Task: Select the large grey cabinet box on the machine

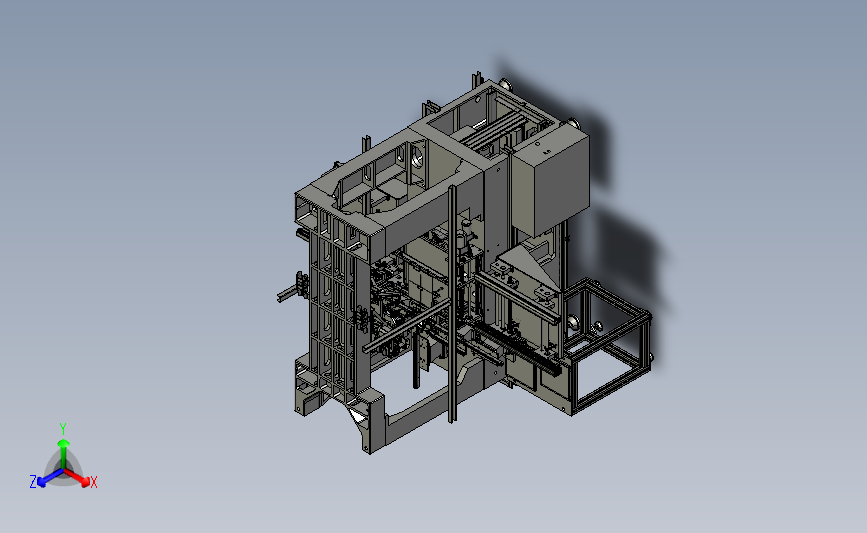Action: (550, 181)
